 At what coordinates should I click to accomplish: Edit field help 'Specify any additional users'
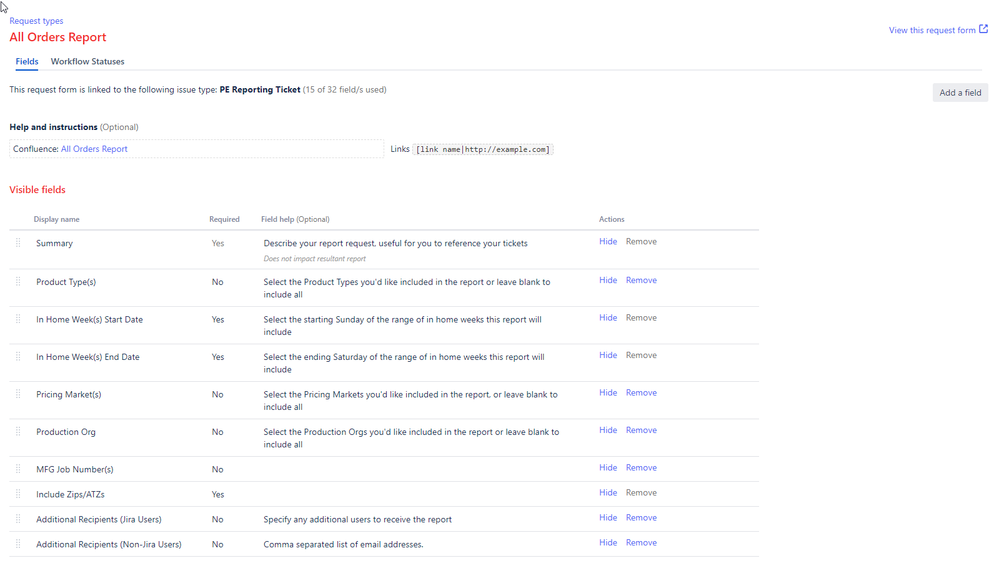(x=357, y=520)
